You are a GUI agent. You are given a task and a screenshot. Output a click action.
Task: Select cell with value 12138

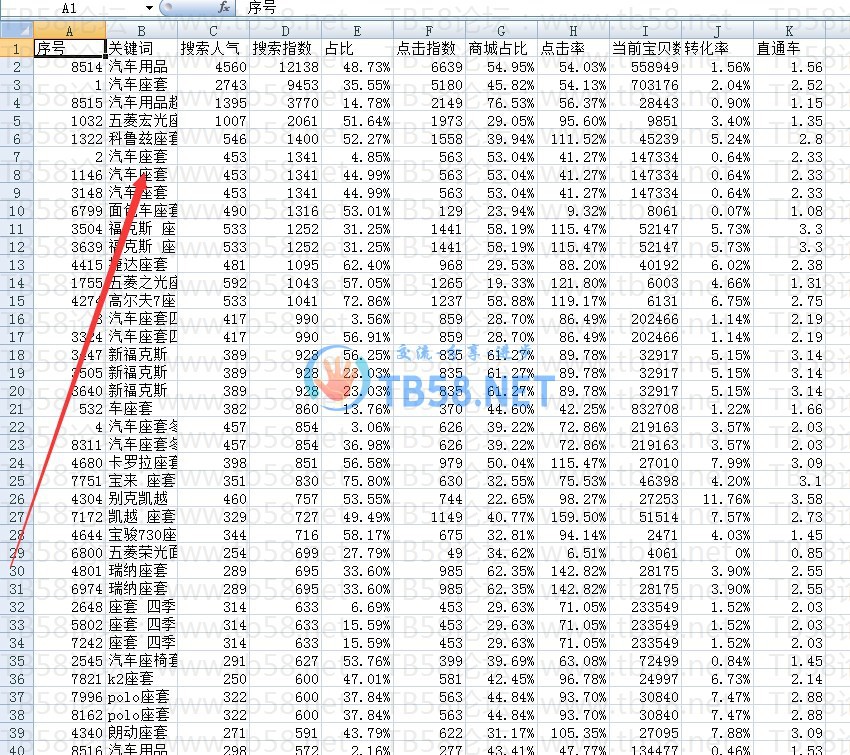tap(285, 67)
